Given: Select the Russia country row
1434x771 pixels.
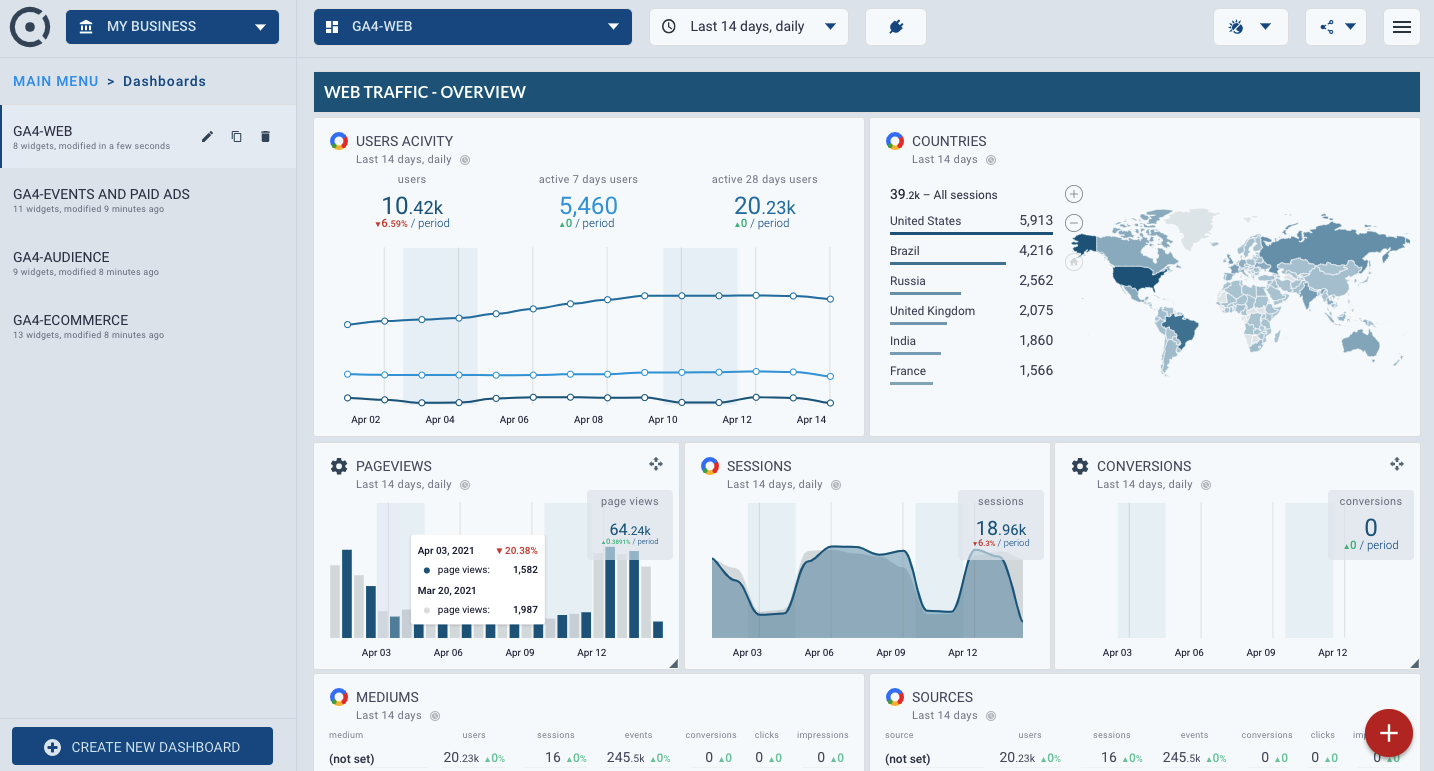Looking at the screenshot, I should click(x=971, y=282).
